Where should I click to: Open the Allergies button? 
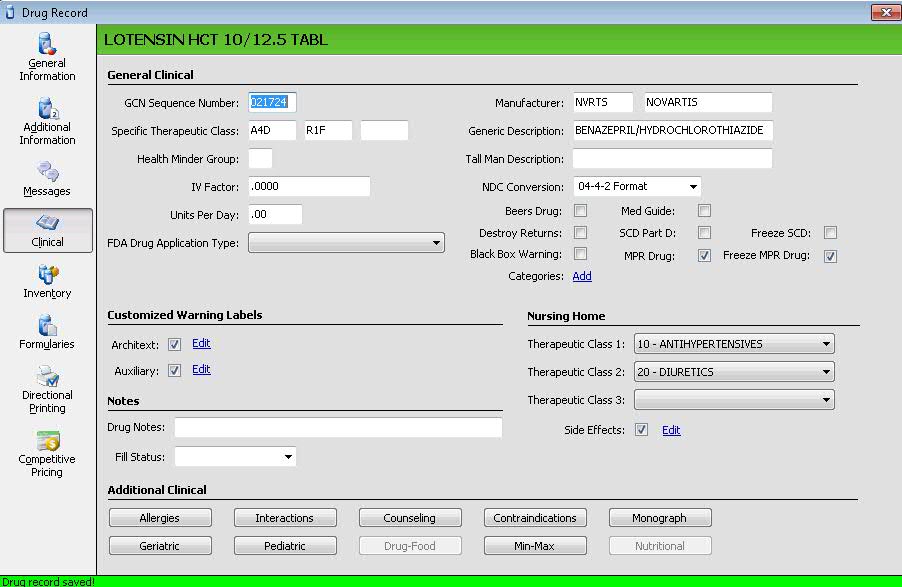point(160,518)
